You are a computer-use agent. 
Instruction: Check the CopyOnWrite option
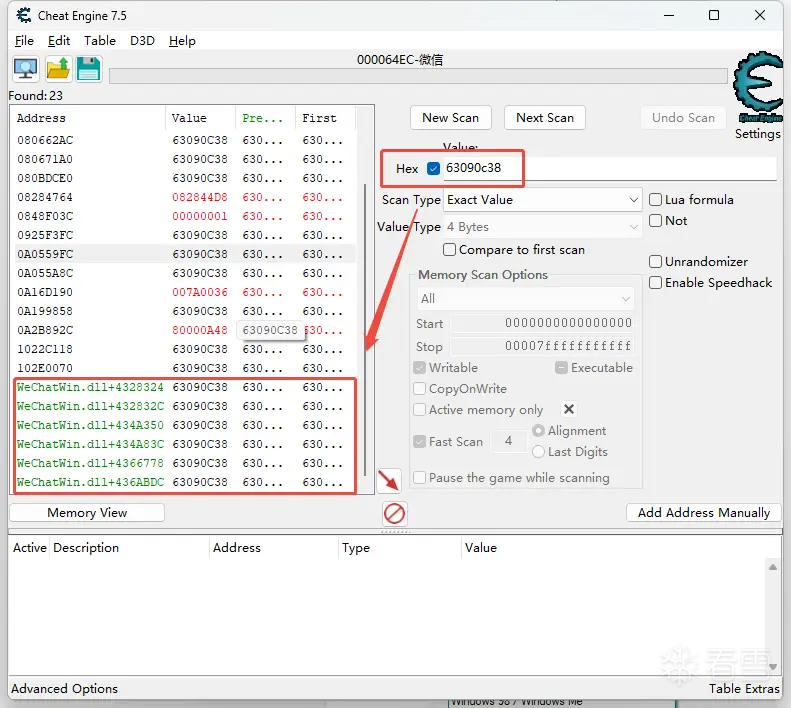tap(419, 389)
